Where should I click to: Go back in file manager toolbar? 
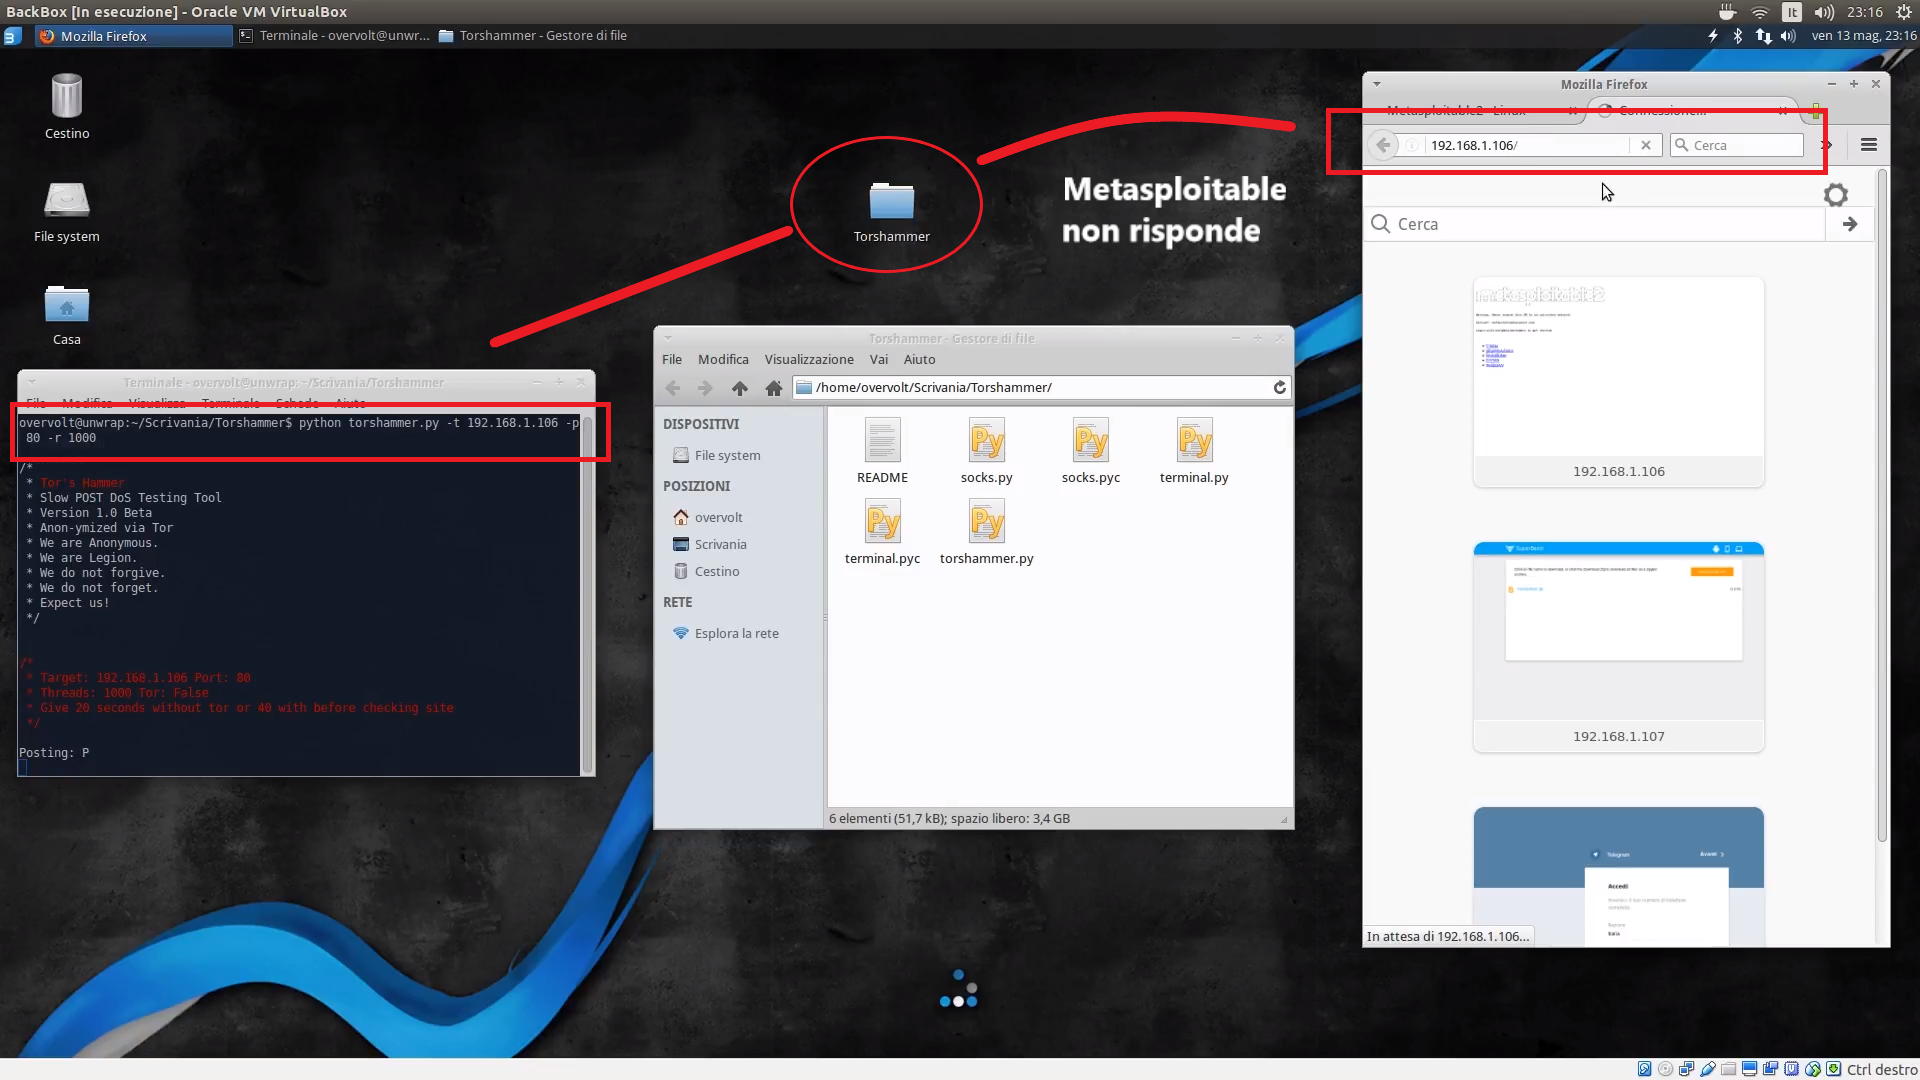(x=673, y=388)
